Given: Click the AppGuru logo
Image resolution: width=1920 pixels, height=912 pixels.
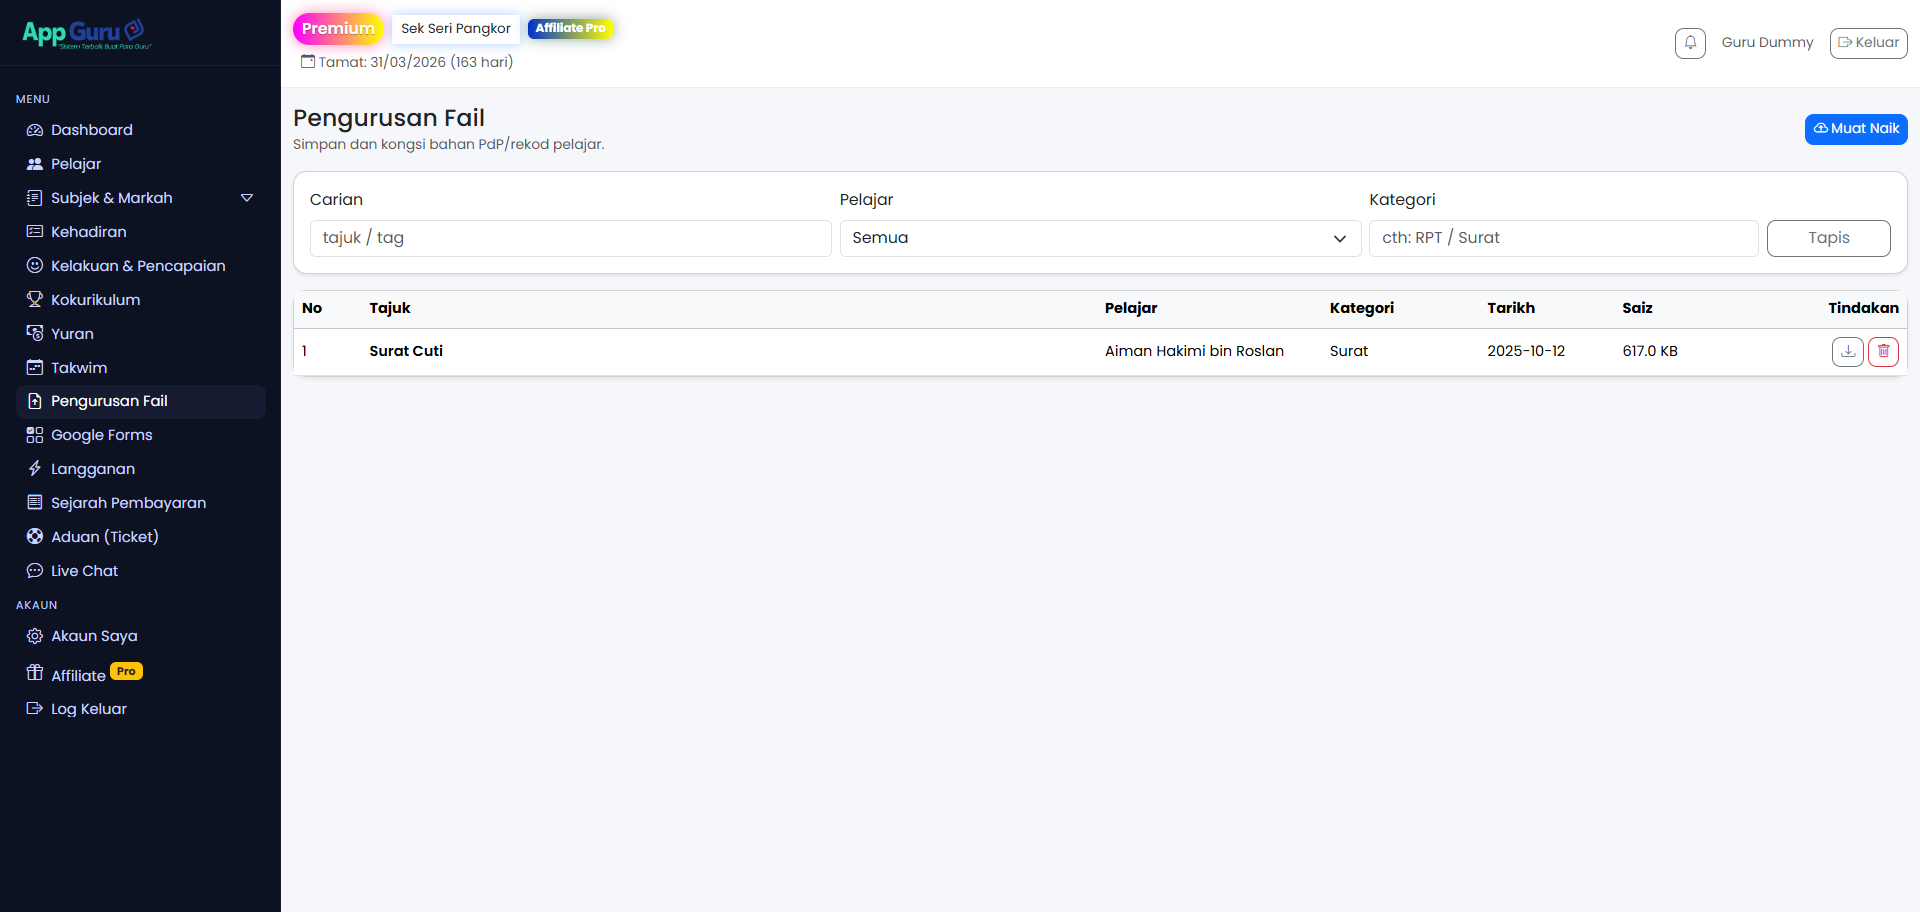Looking at the screenshot, I should (87, 33).
